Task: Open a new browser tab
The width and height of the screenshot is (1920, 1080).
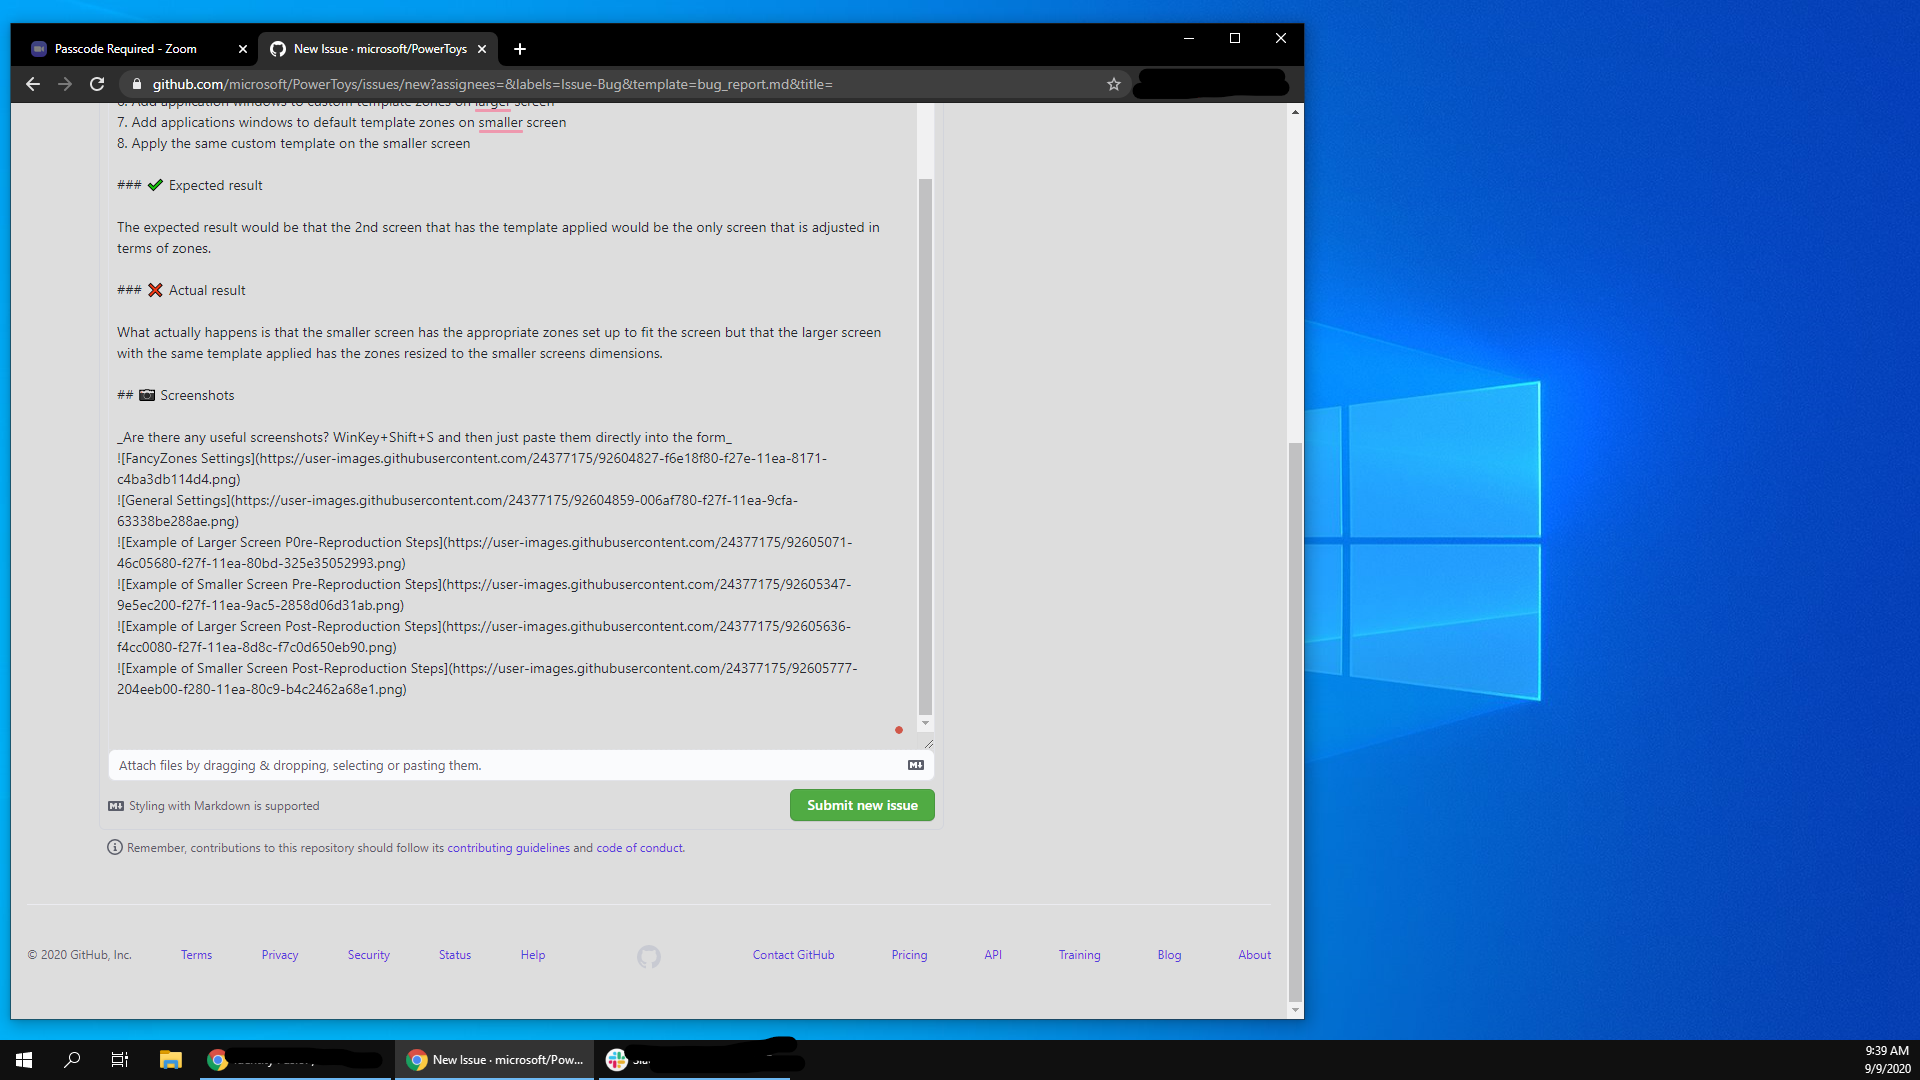Action: (x=520, y=49)
